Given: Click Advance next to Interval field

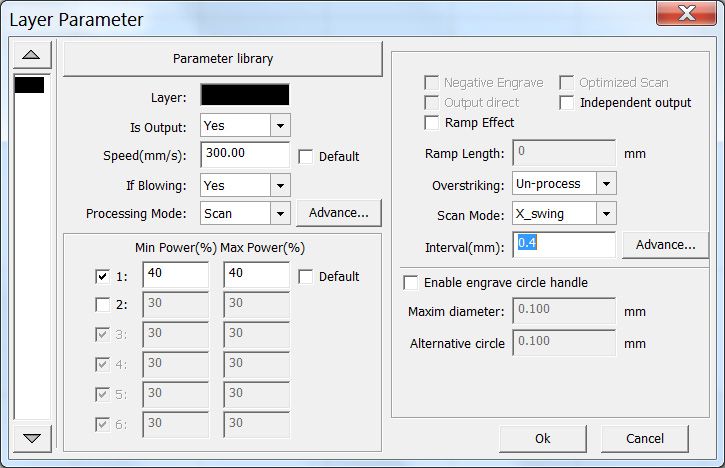Looking at the screenshot, I should tap(665, 245).
